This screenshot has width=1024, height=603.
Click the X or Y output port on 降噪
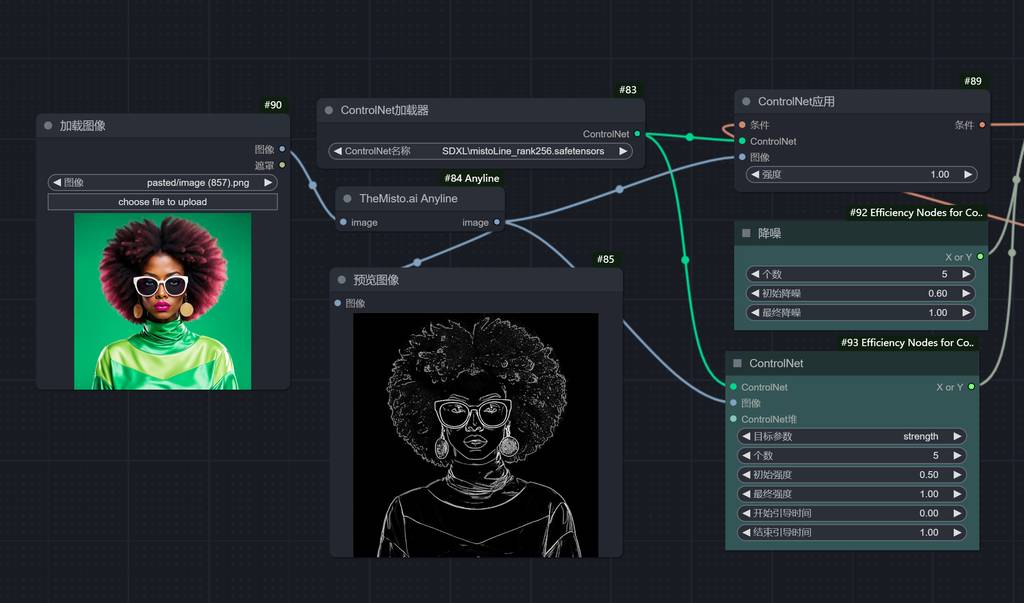(x=979, y=257)
